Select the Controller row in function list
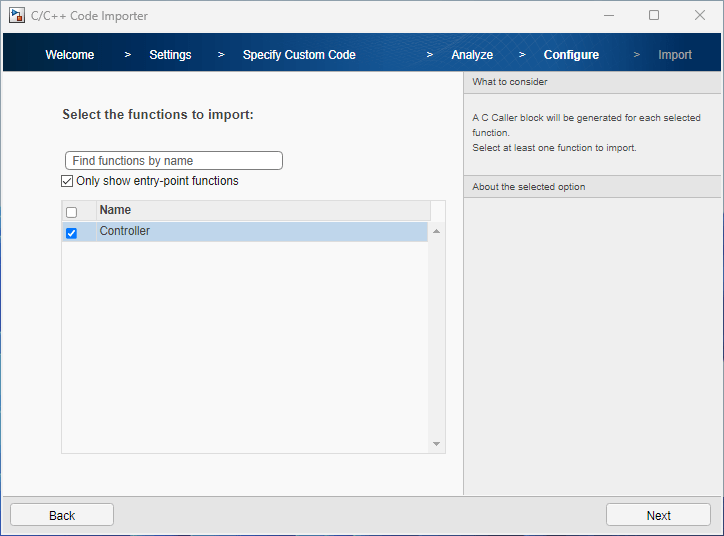Viewport: 724px width, 536px height. (x=260, y=232)
